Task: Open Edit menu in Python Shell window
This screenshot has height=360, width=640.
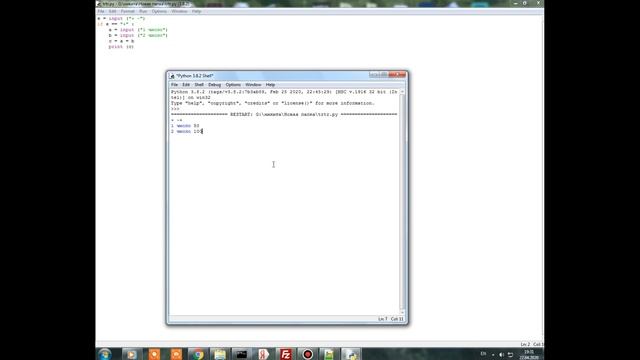Action: [x=186, y=85]
